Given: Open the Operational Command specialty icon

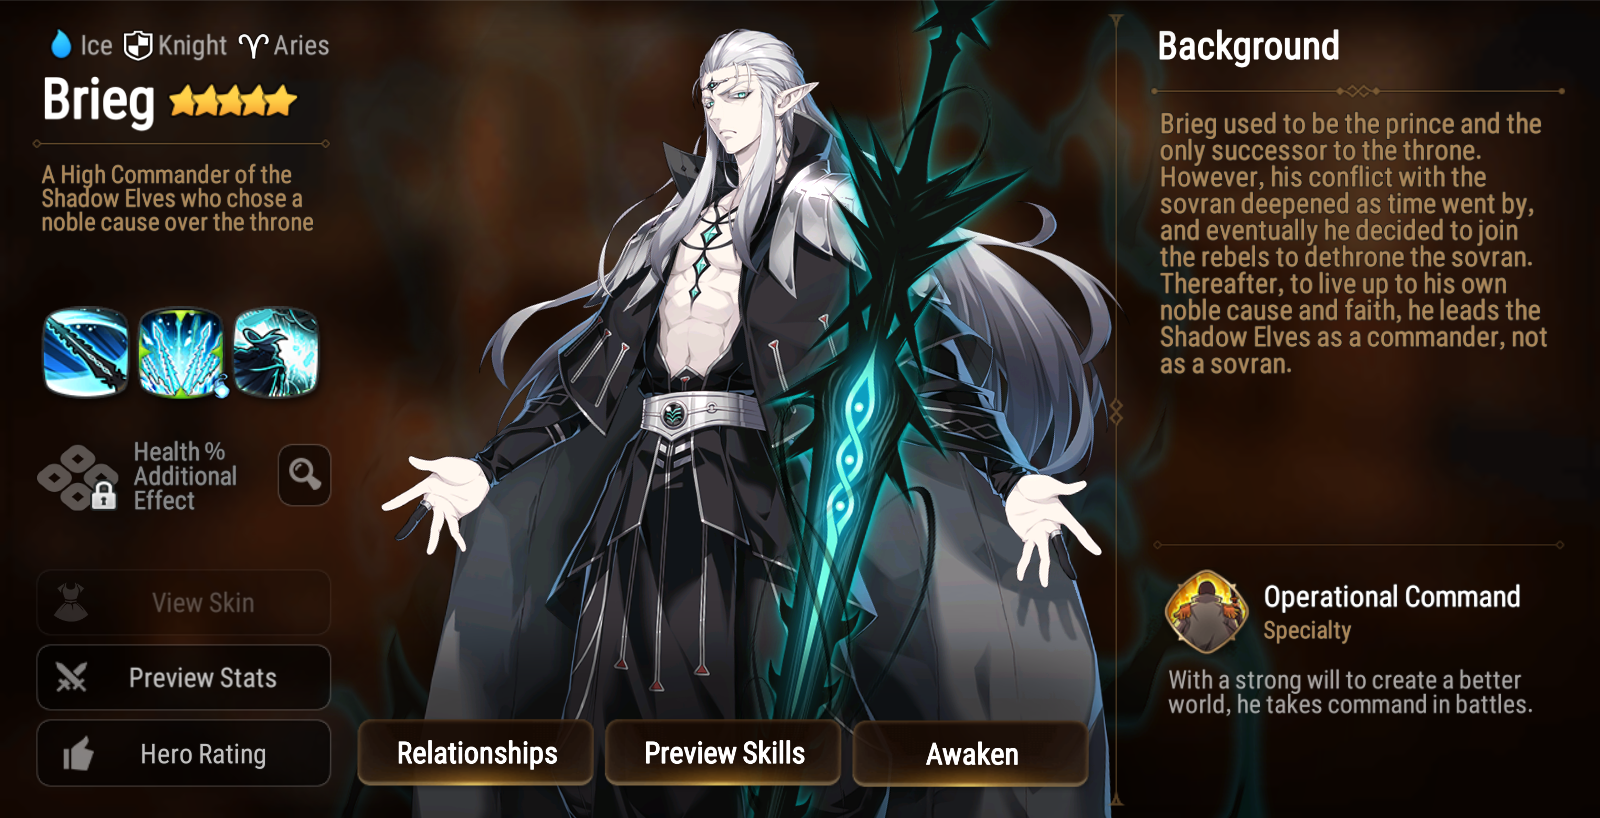Looking at the screenshot, I should 1207,611.
